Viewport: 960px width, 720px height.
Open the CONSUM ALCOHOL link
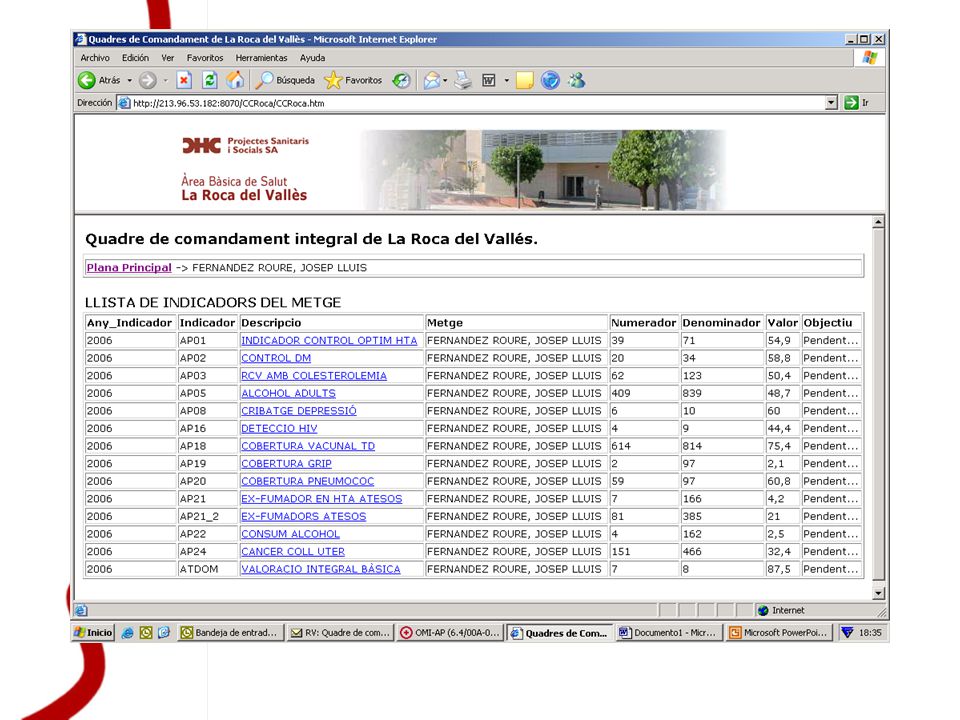[290, 534]
